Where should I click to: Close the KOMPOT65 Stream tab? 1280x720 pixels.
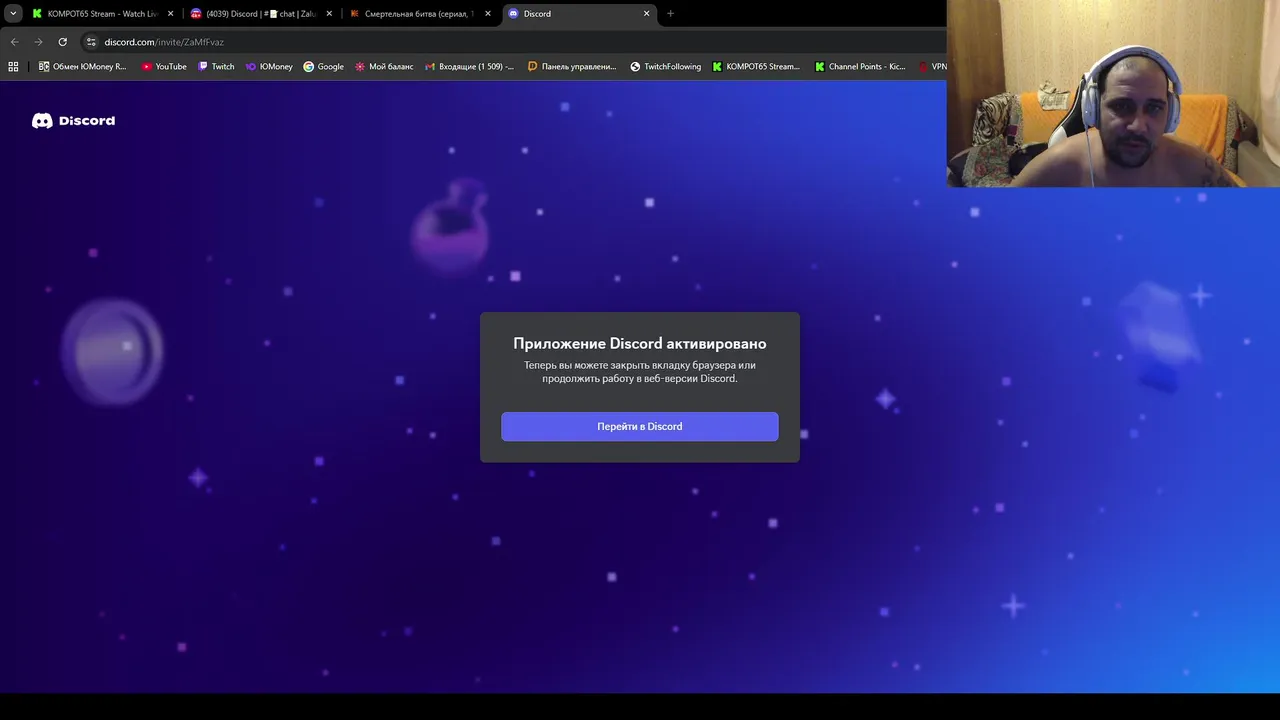(170, 14)
